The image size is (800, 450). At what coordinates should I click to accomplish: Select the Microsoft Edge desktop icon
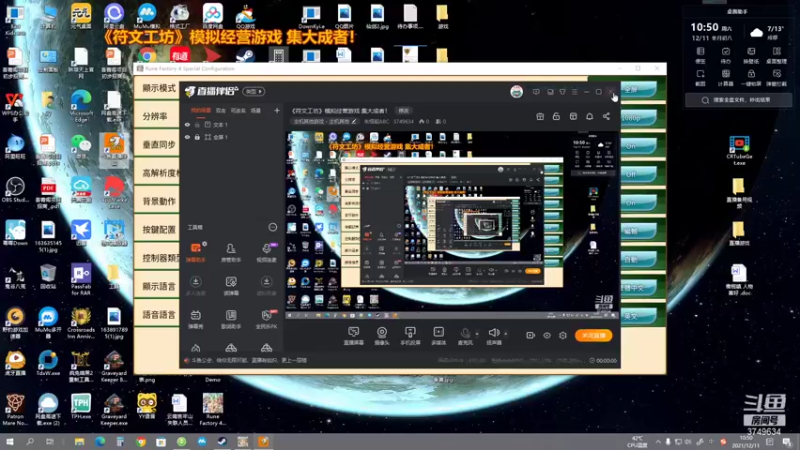click(x=81, y=106)
